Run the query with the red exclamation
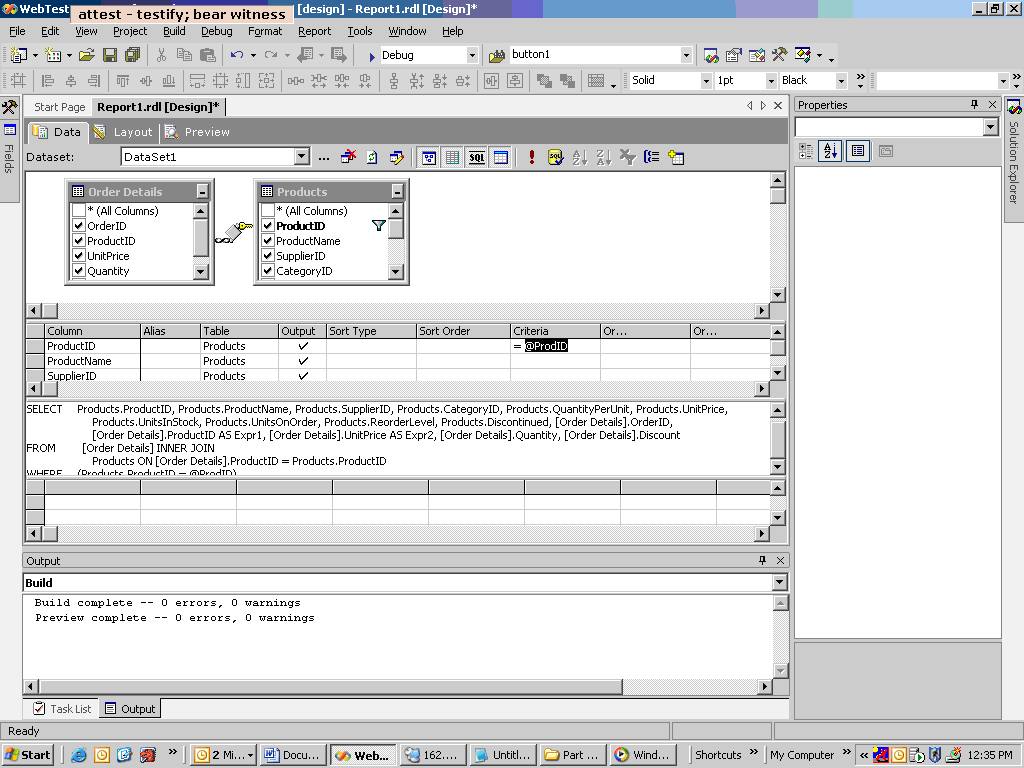Viewport: 1024px width, 768px height. (x=532, y=157)
